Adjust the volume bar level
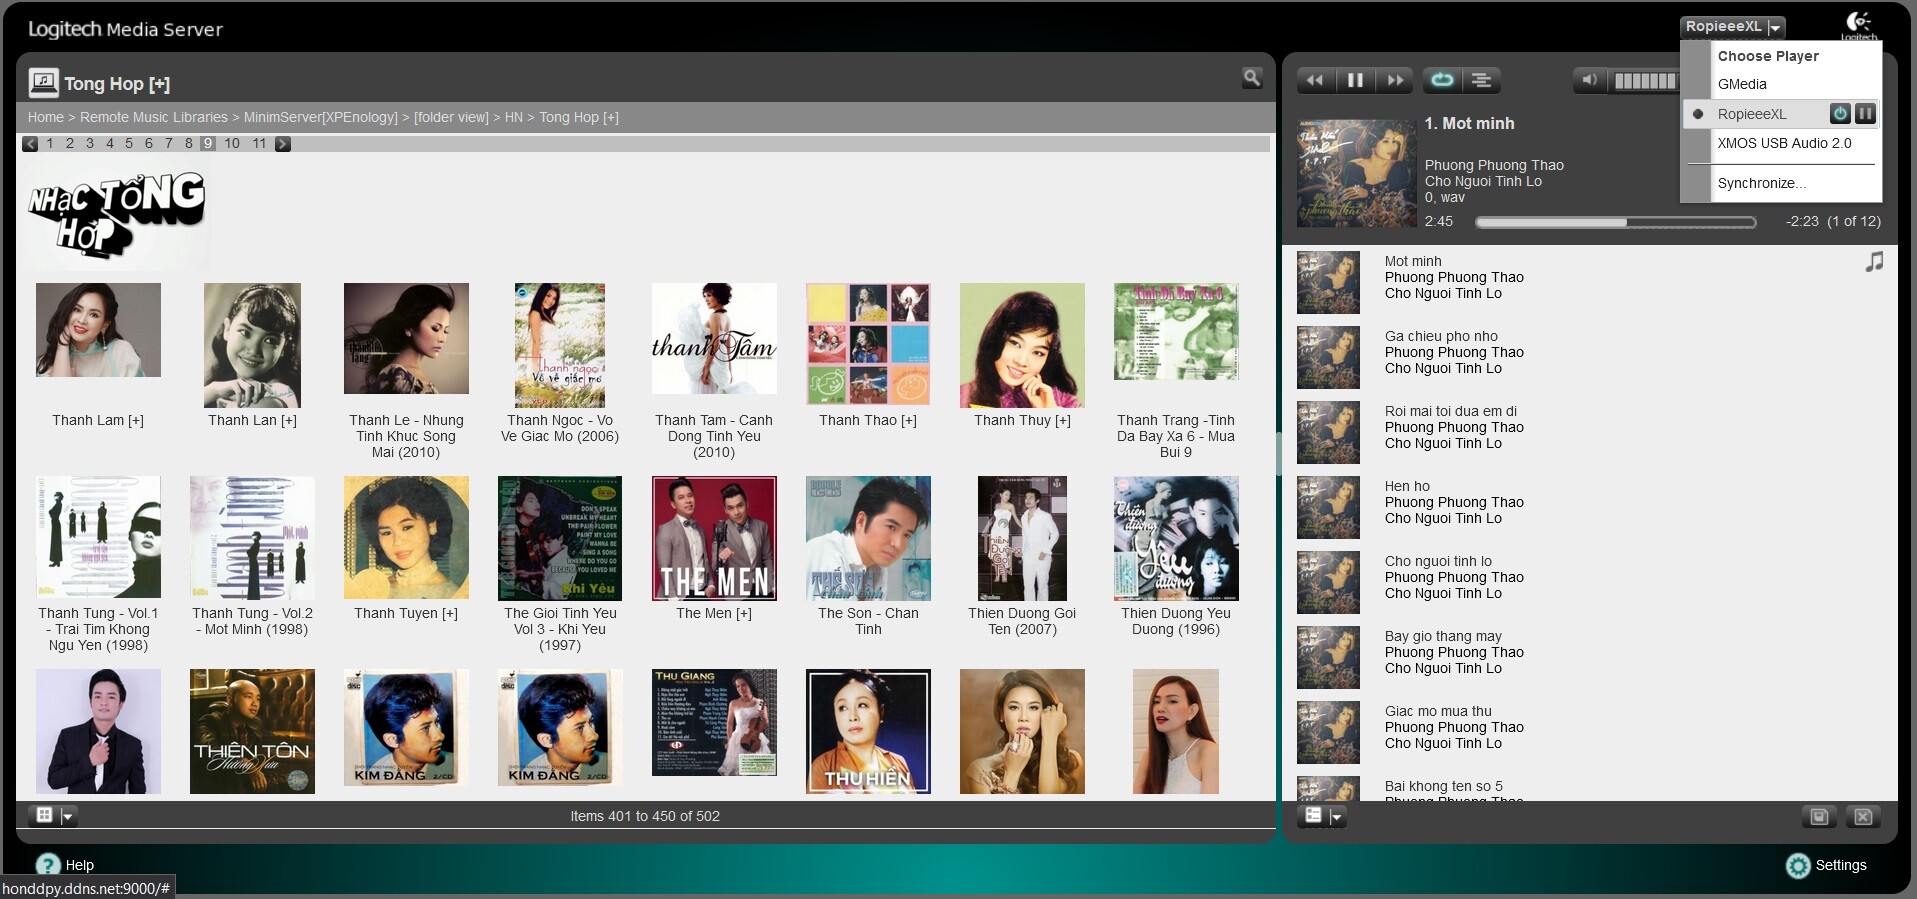 point(1645,81)
